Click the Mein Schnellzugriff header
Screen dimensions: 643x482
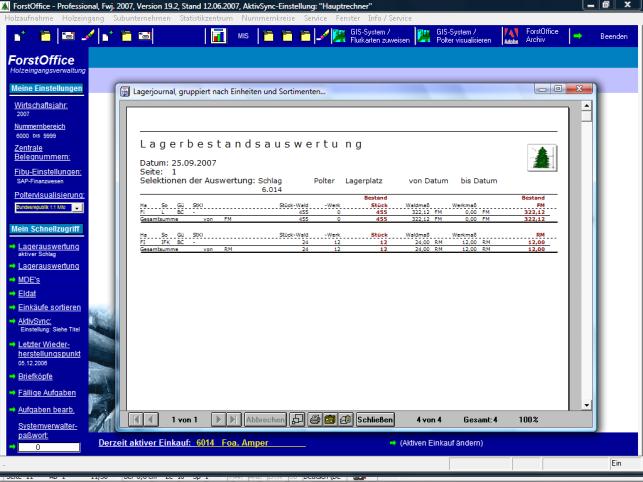(x=46, y=229)
